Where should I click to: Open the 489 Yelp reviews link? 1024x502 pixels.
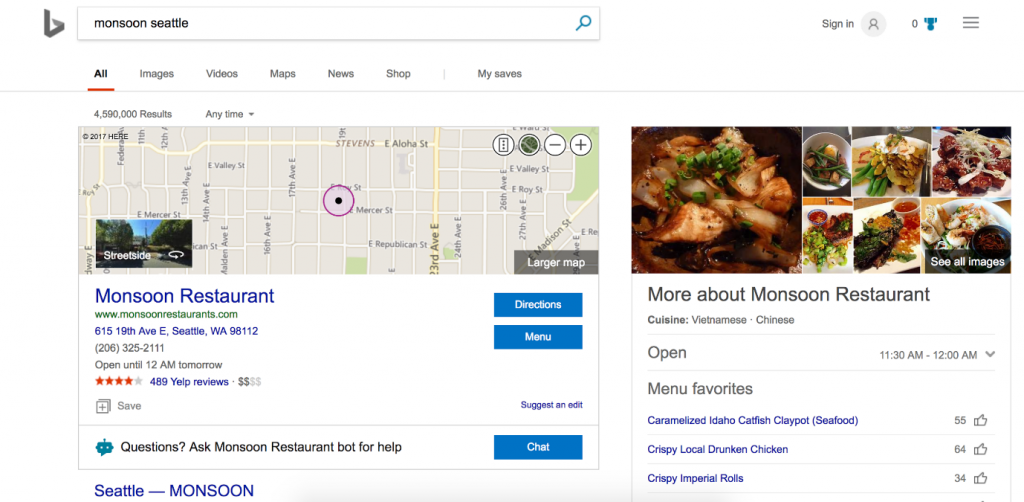189,382
